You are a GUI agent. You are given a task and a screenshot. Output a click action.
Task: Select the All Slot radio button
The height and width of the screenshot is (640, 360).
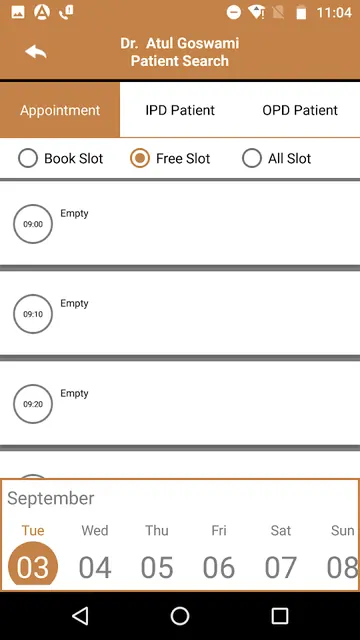[251, 158]
